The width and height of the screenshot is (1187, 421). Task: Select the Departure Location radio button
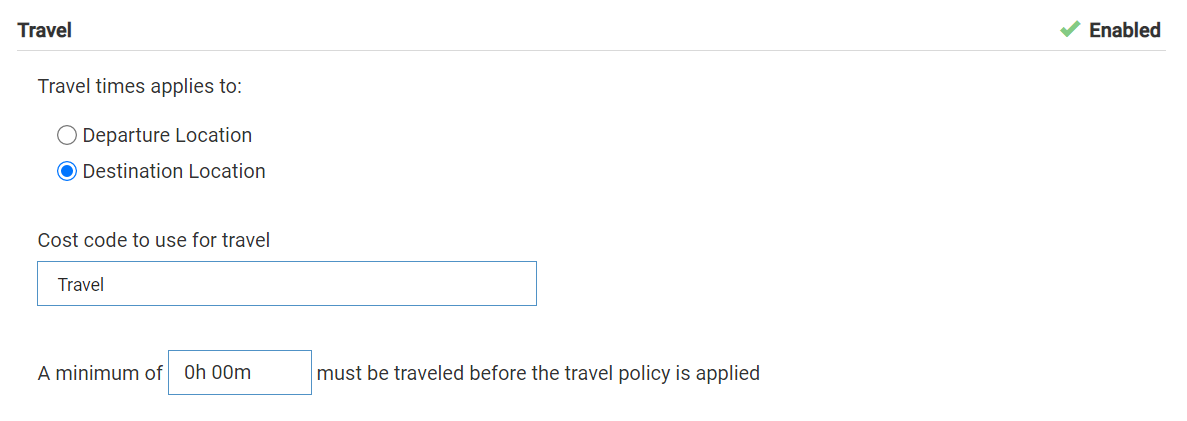tap(67, 135)
